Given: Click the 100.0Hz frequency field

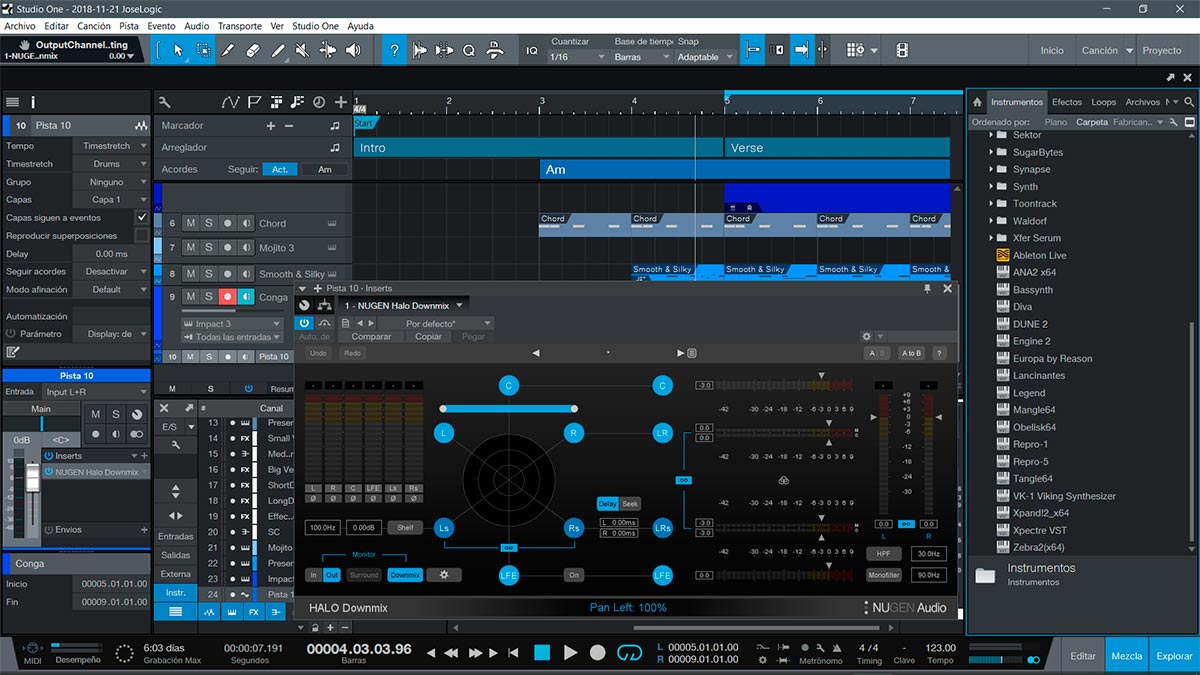Looking at the screenshot, I should click(x=323, y=527).
